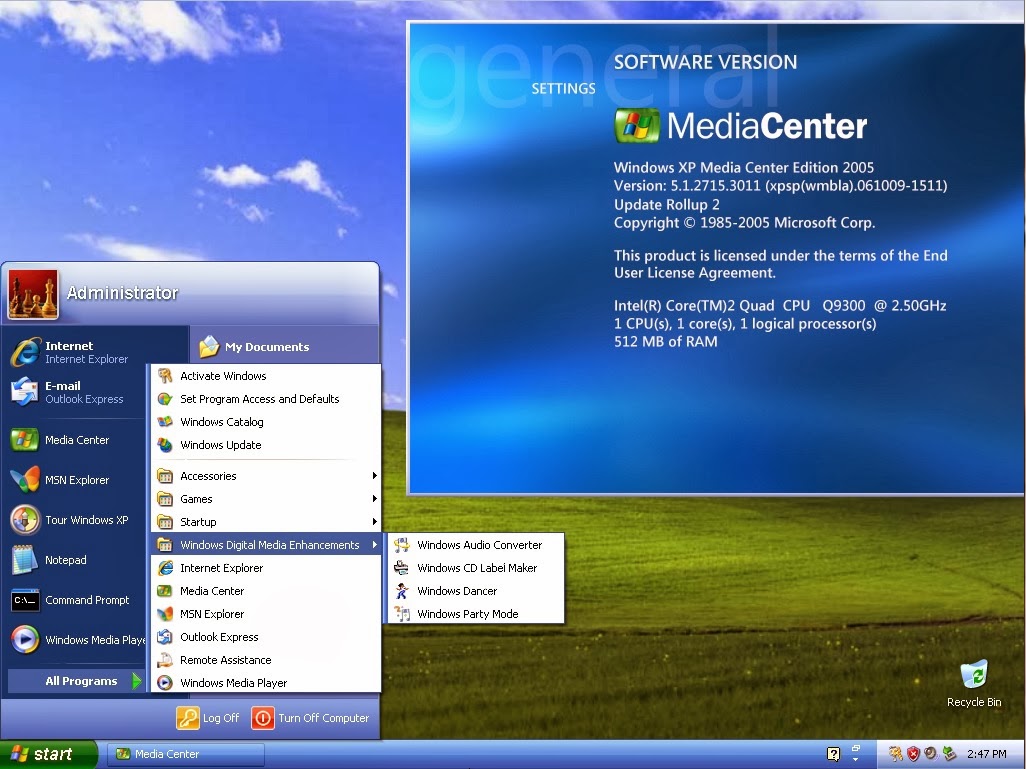
Task: Launch Windows Update
Action: tap(266, 444)
